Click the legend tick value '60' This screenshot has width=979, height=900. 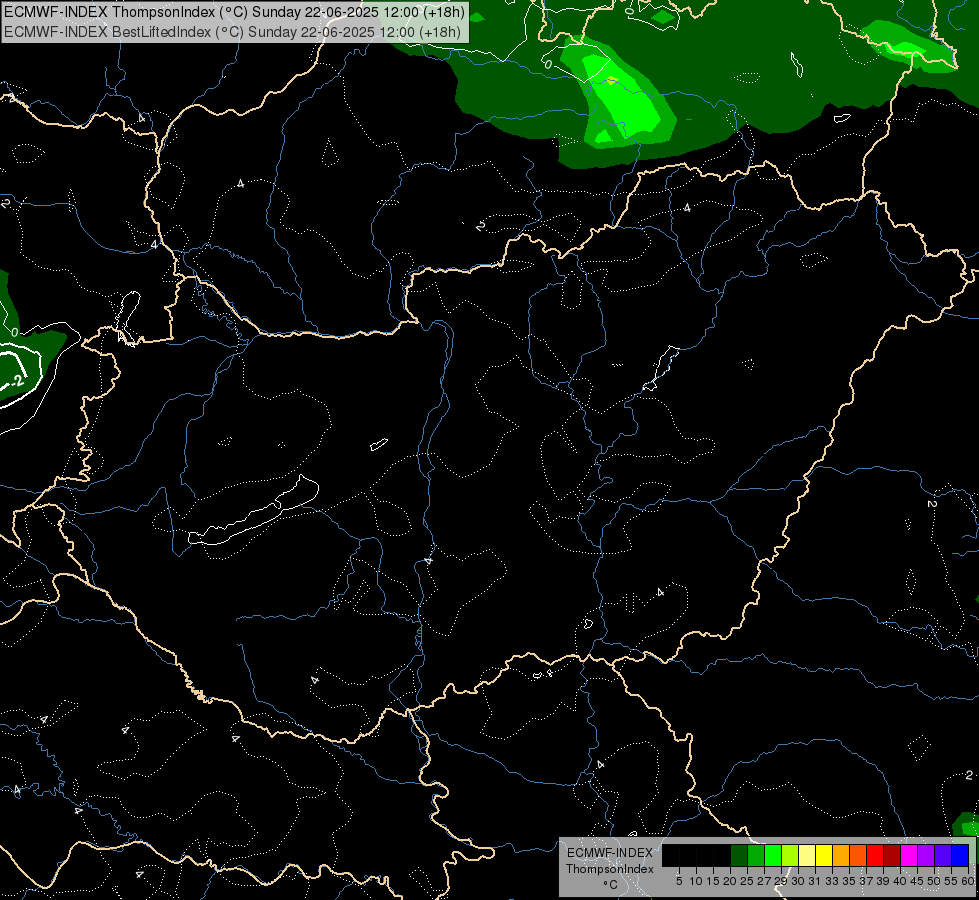tap(968, 881)
